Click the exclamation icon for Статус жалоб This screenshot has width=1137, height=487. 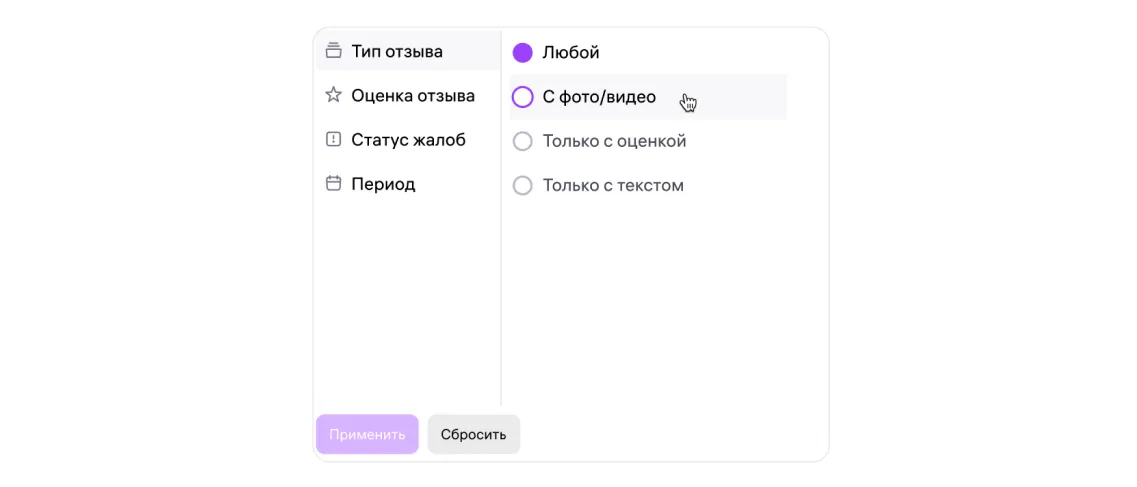(334, 140)
